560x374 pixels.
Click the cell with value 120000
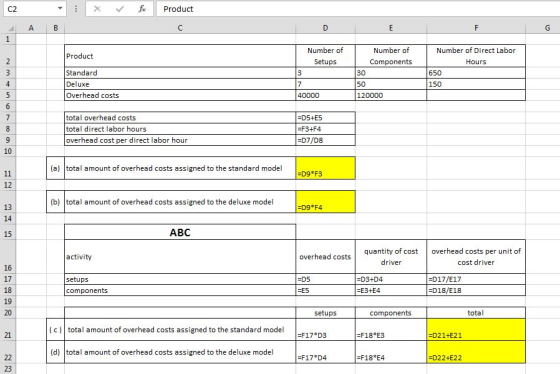tap(391, 95)
